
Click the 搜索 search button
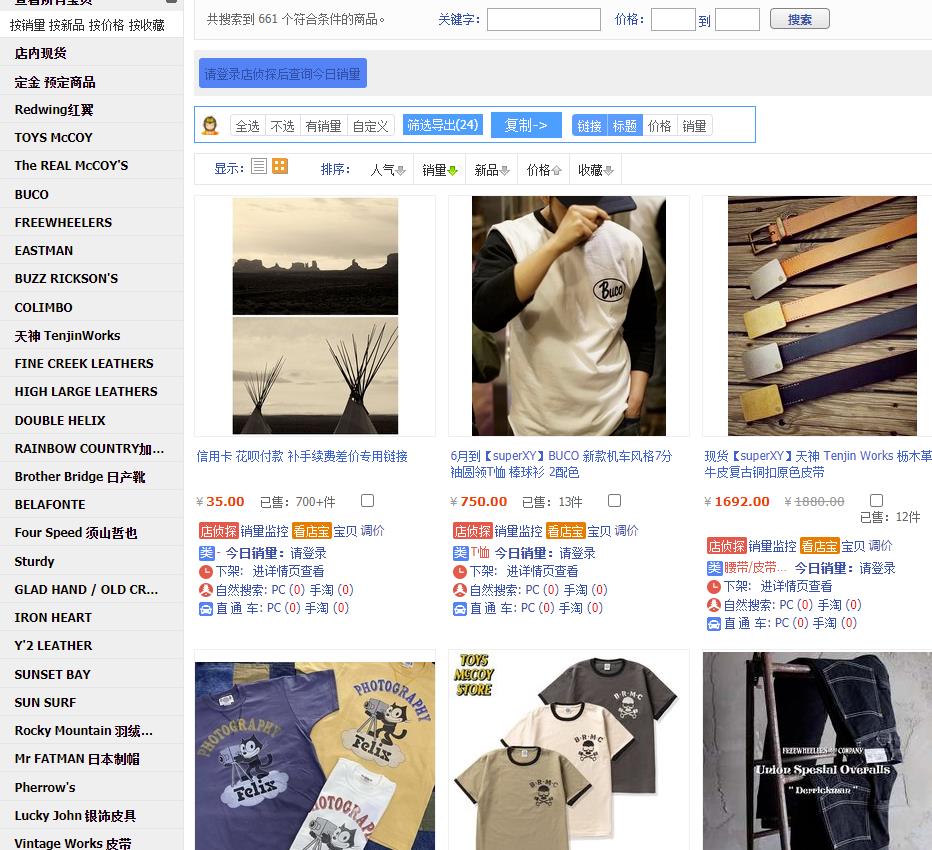click(799, 20)
